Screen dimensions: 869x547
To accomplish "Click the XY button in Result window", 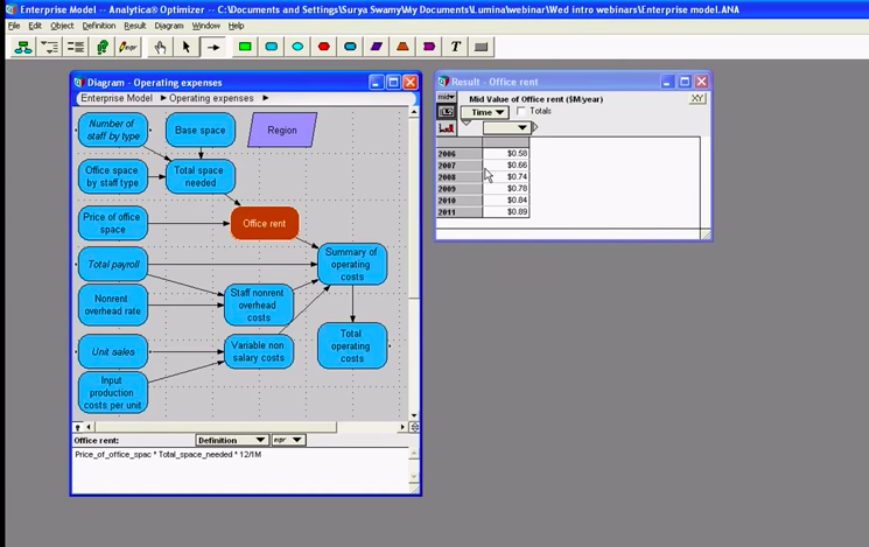I will pyautogui.click(x=697, y=99).
